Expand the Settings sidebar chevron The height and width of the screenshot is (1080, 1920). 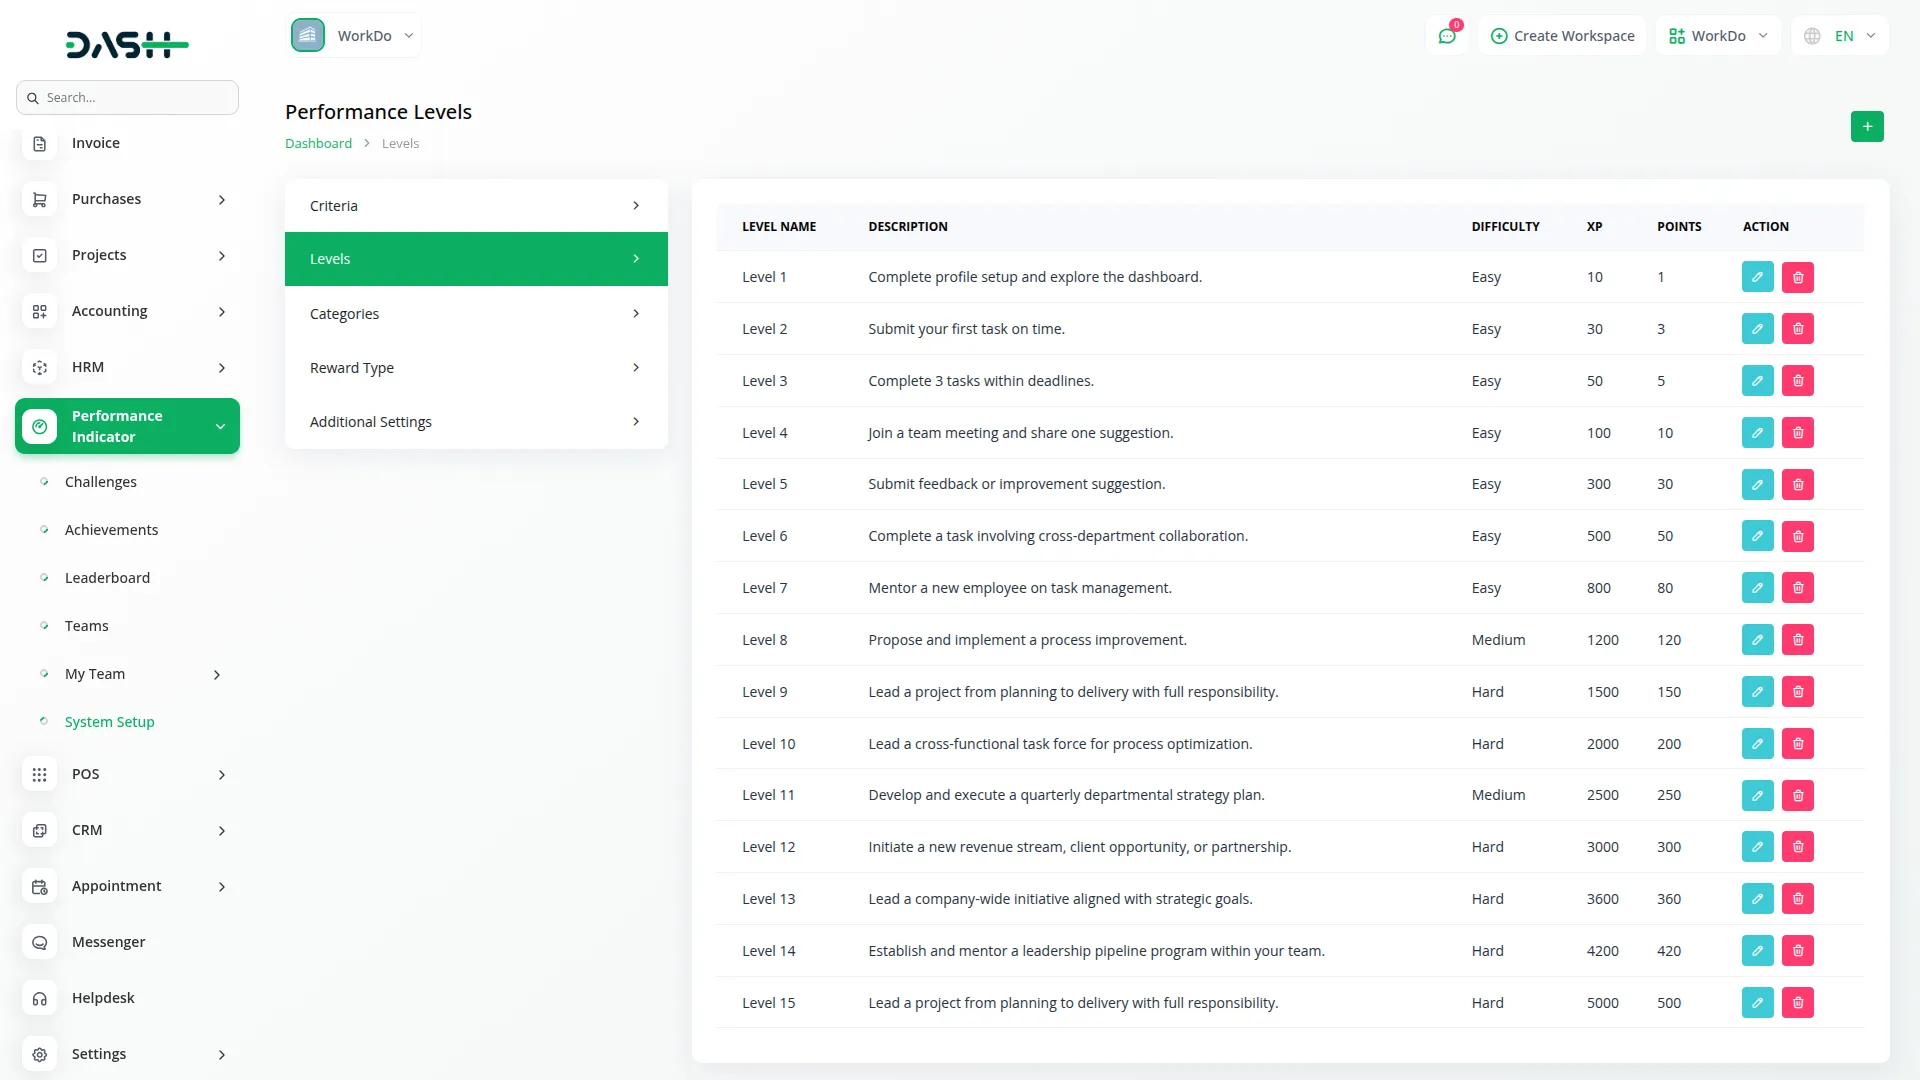point(221,1054)
